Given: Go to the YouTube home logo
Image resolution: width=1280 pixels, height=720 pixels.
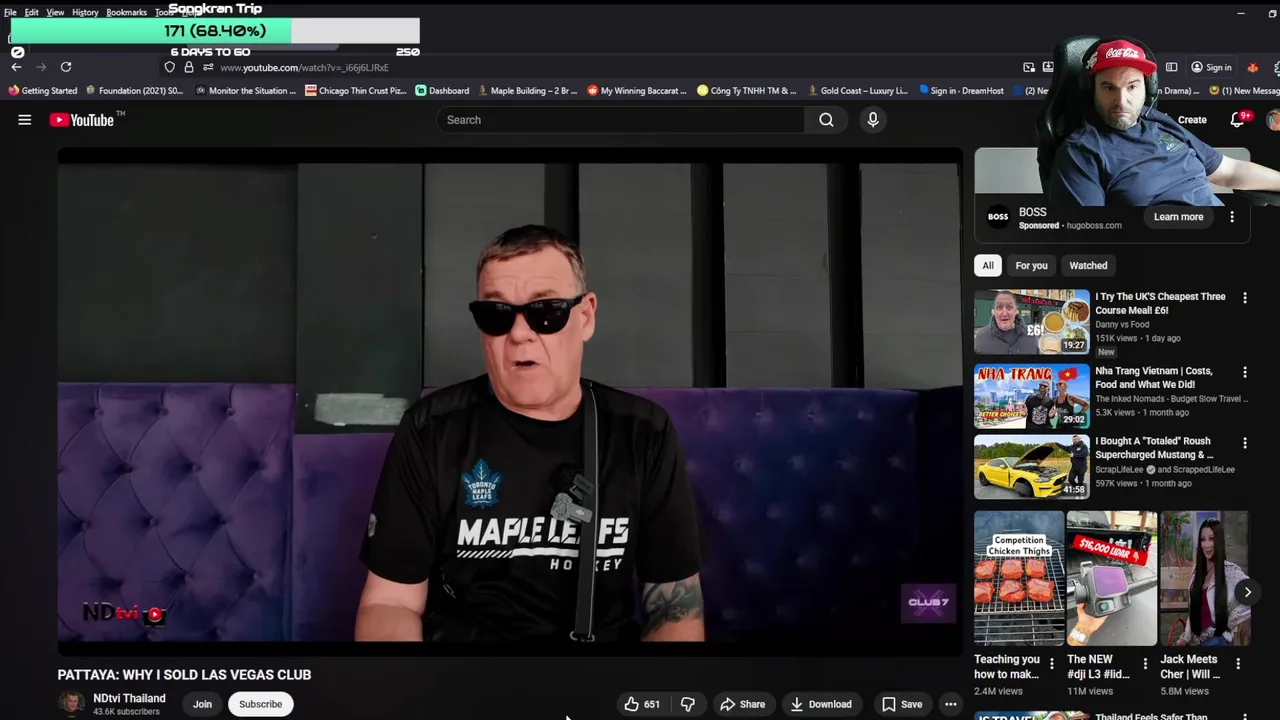Looking at the screenshot, I should point(82,120).
